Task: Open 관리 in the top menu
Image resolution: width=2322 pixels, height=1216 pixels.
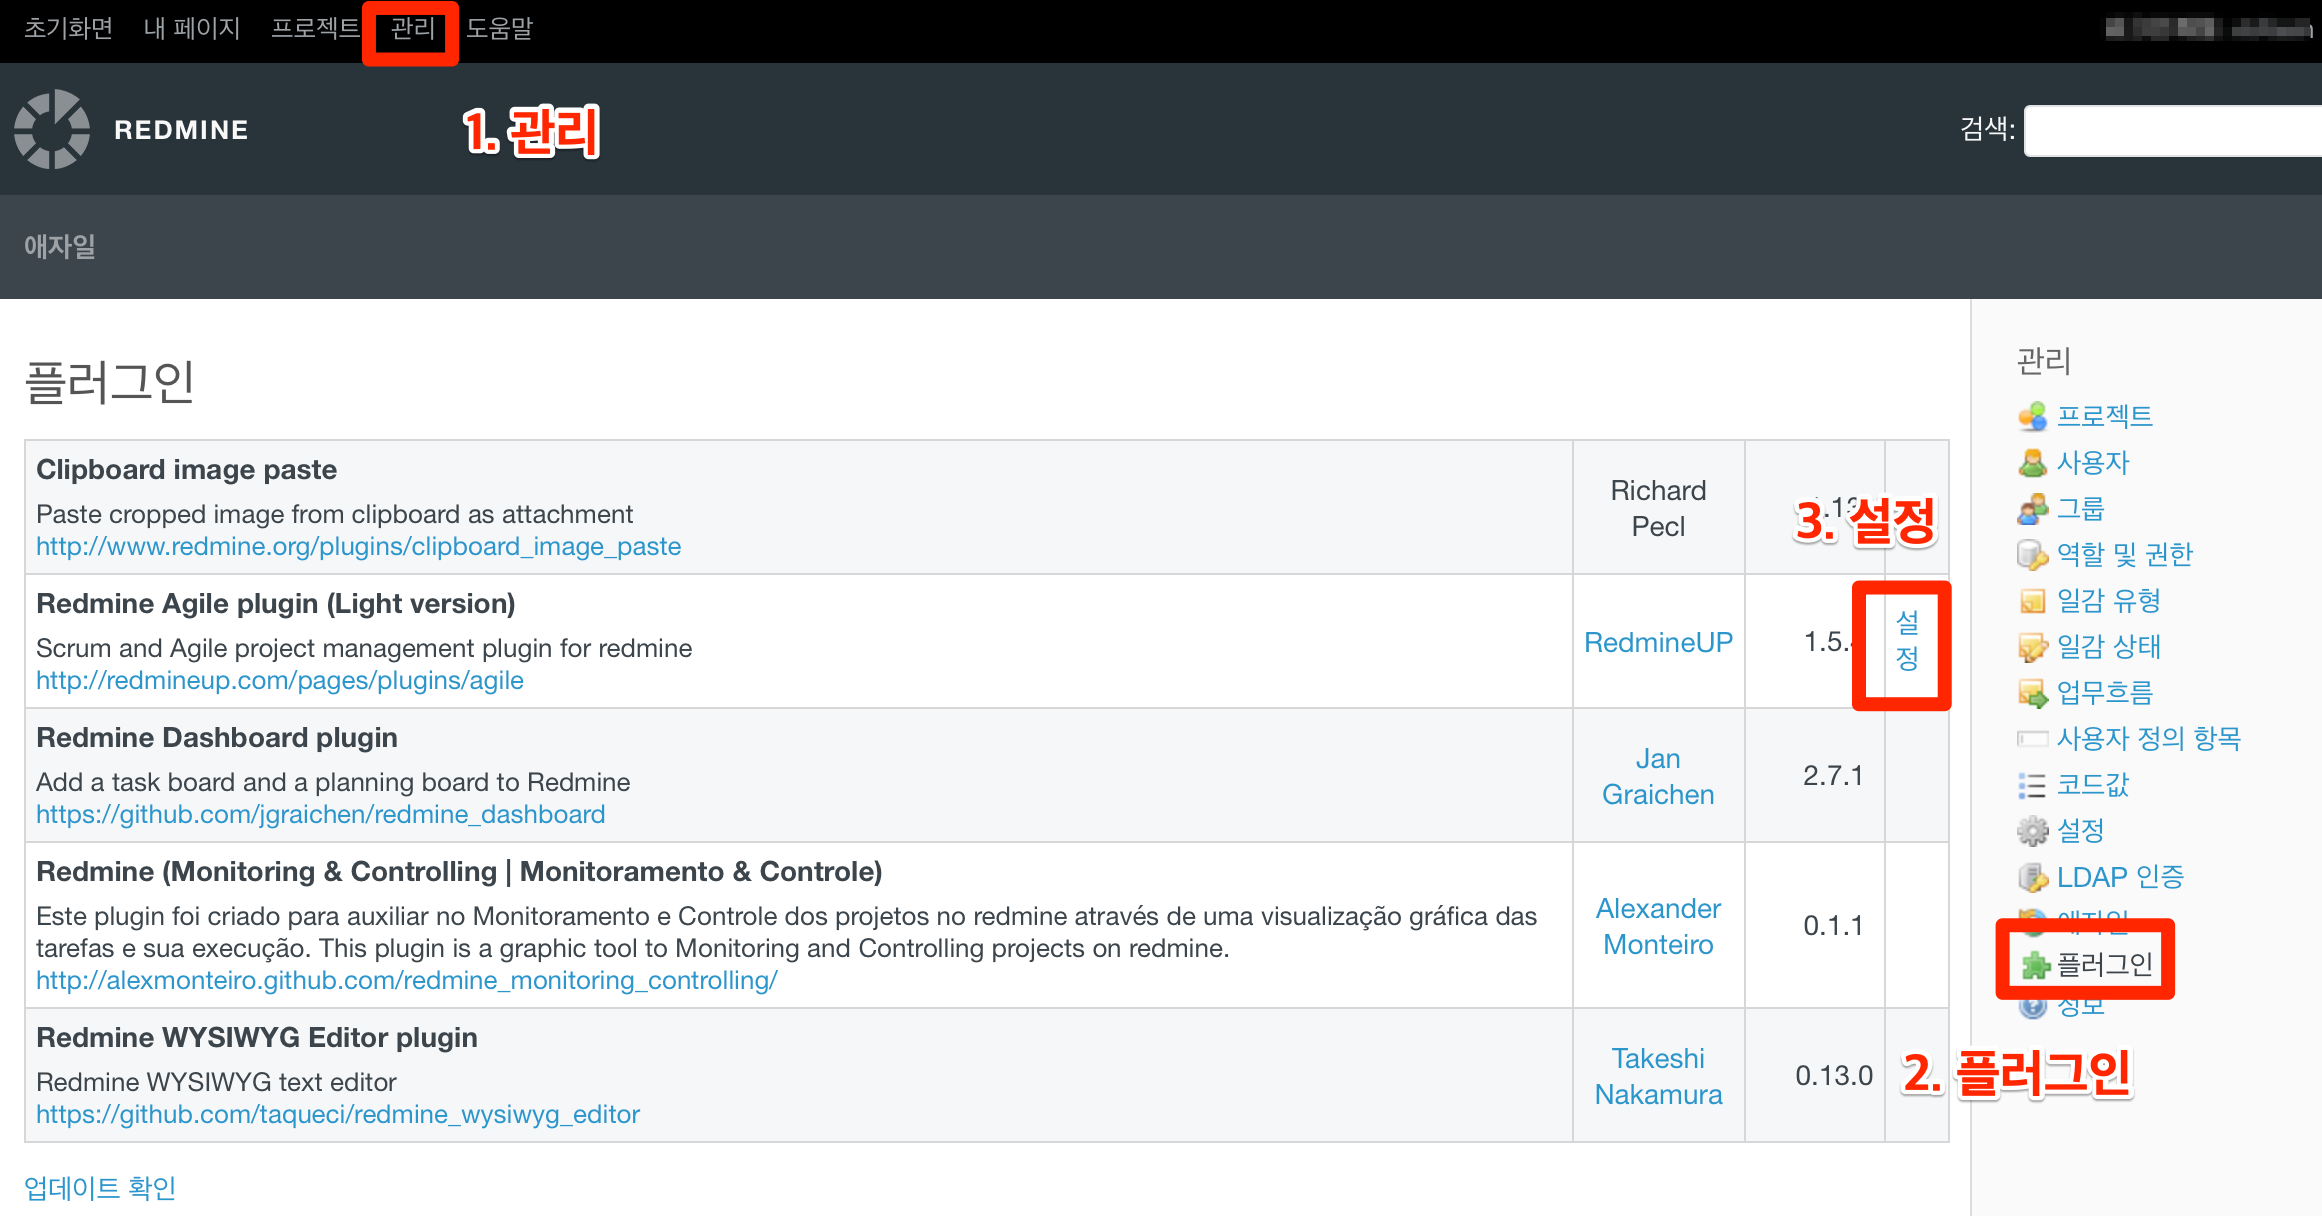Action: 412,28
